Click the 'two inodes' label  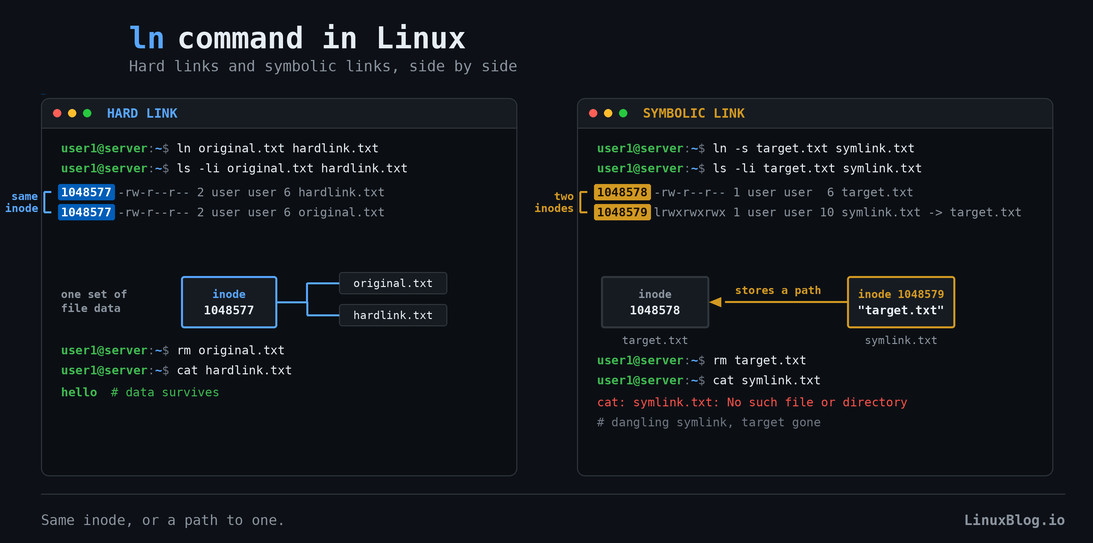click(554, 202)
